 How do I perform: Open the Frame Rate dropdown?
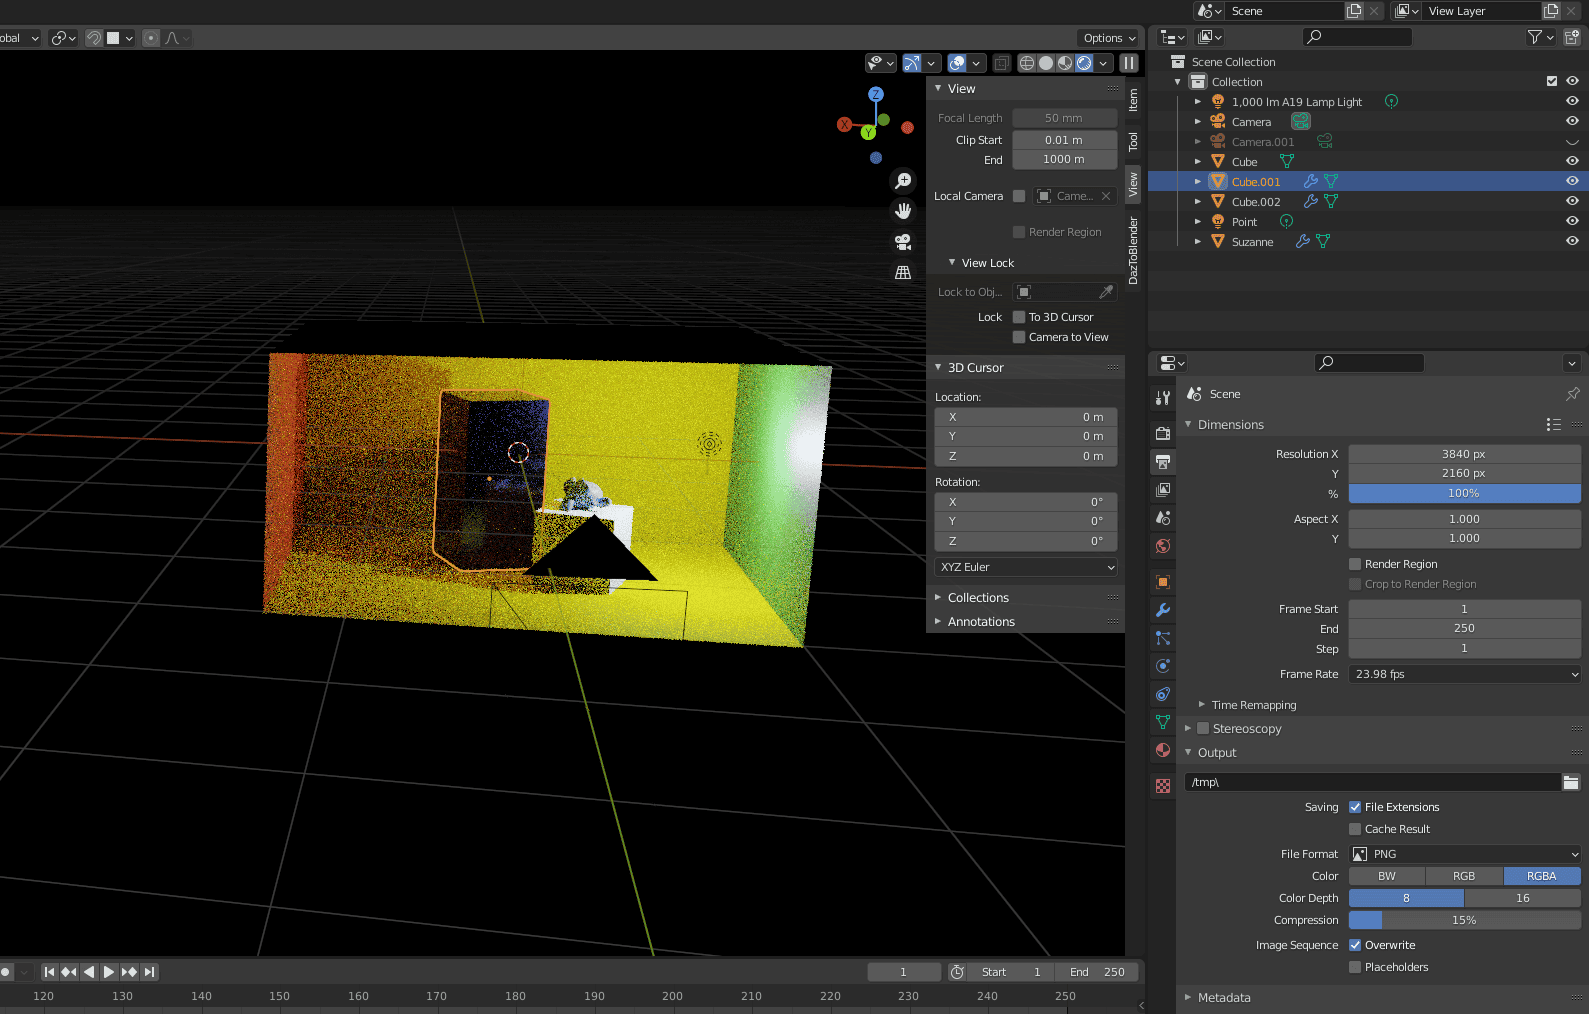click(x=1464, y=674)
